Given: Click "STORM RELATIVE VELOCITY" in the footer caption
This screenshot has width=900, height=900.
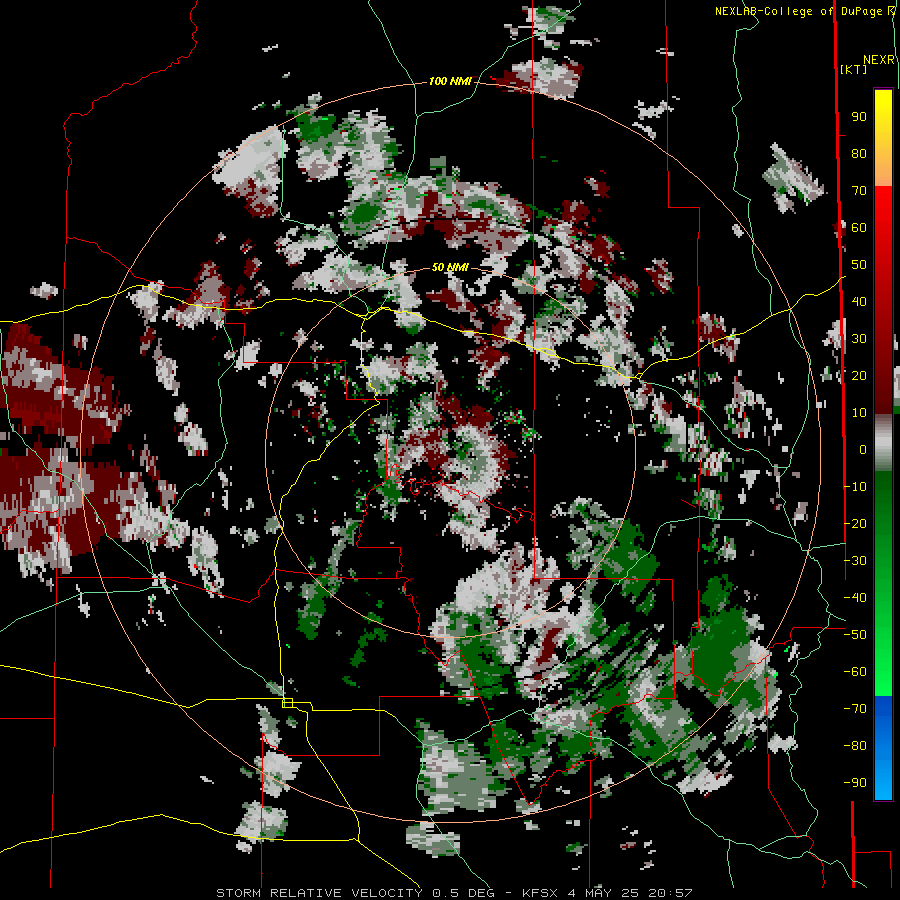Looking at the screenshot, I should tap(320, 893).
